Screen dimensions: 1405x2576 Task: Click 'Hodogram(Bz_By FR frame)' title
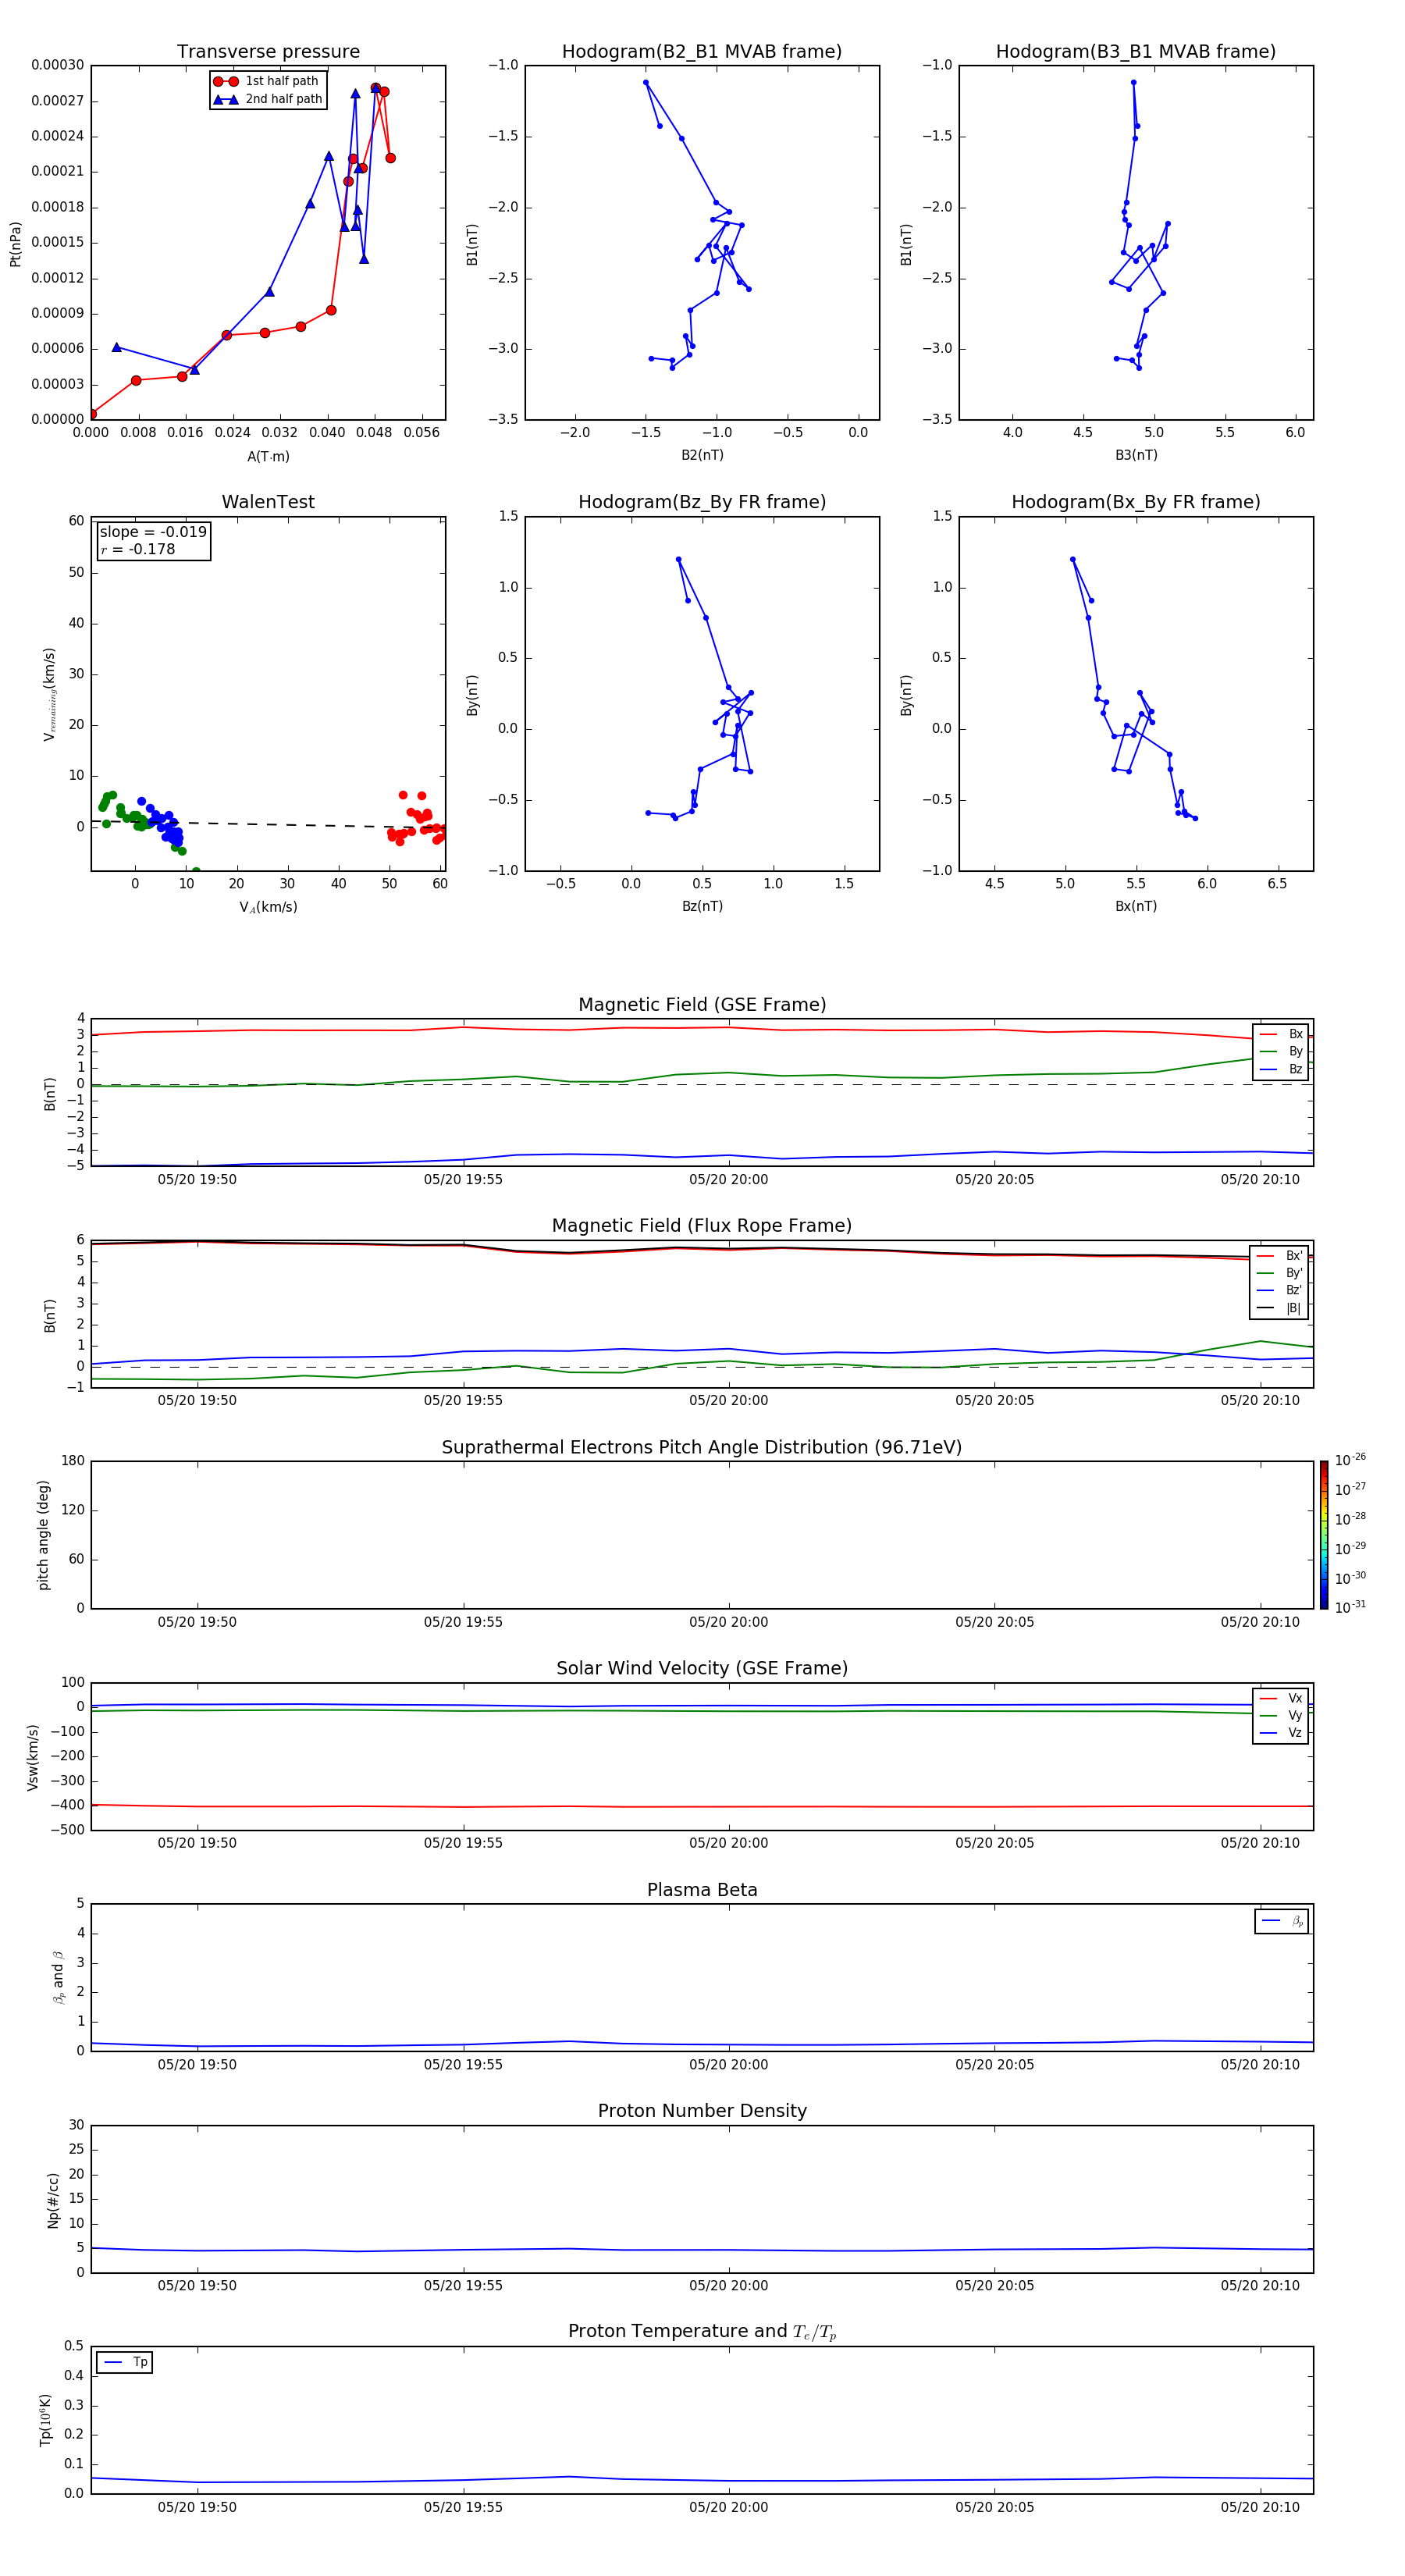click(702, 502)
